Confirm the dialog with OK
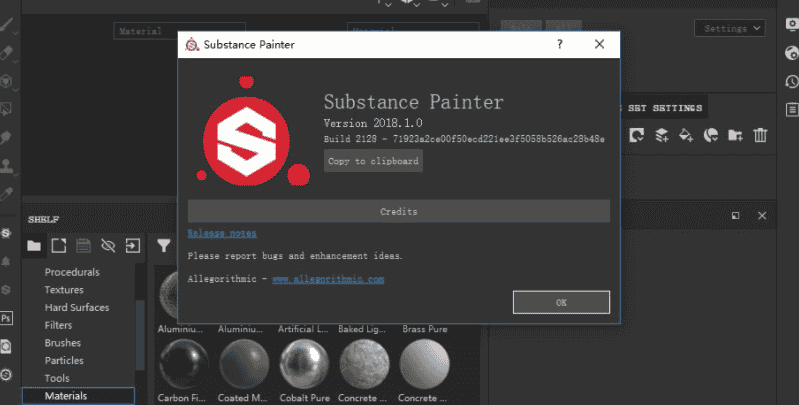 tap(561, 302)
